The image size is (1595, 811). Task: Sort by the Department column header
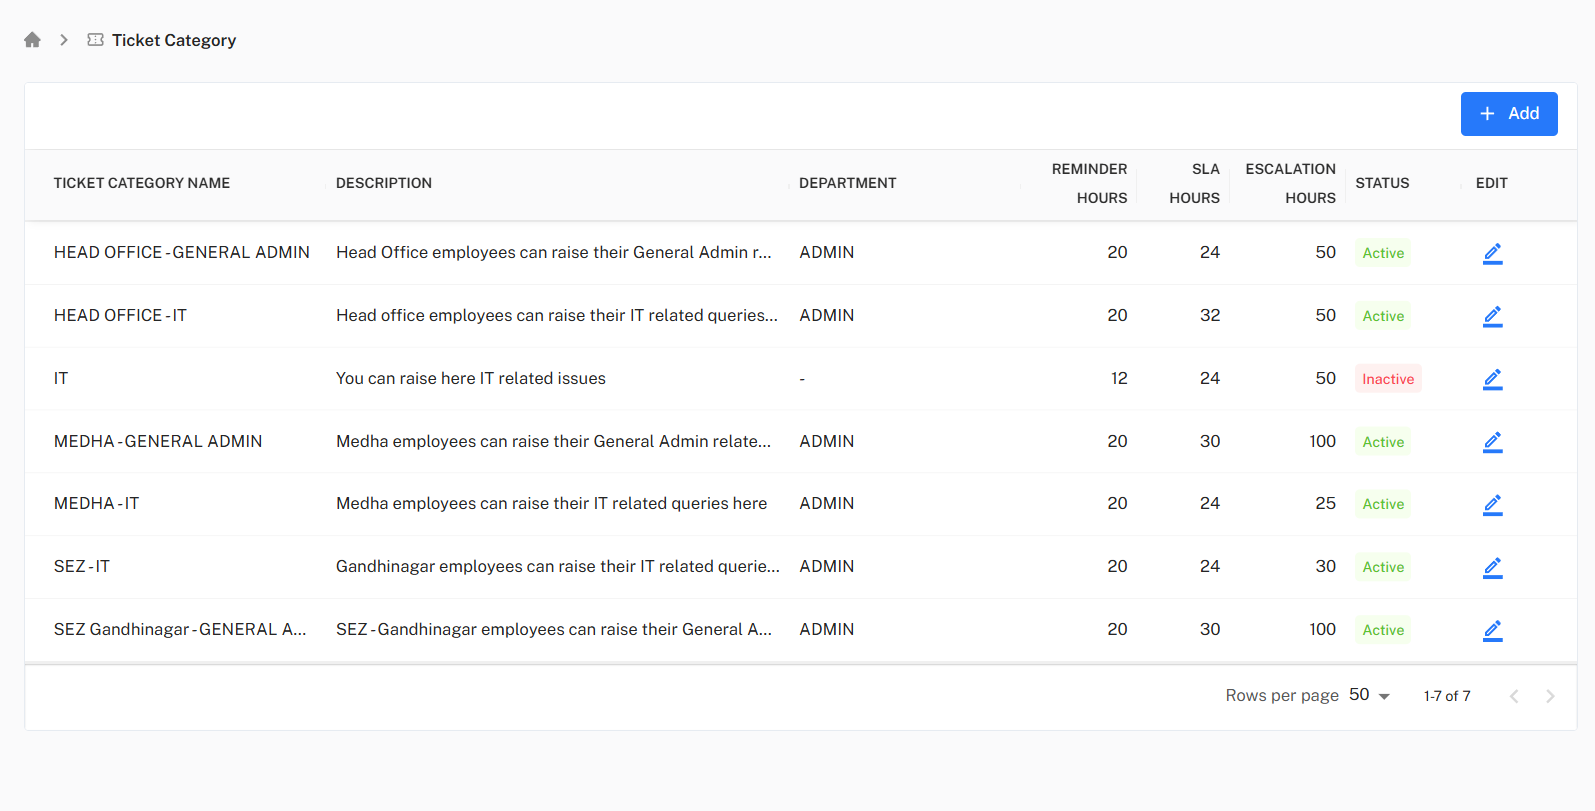[847, 183]
